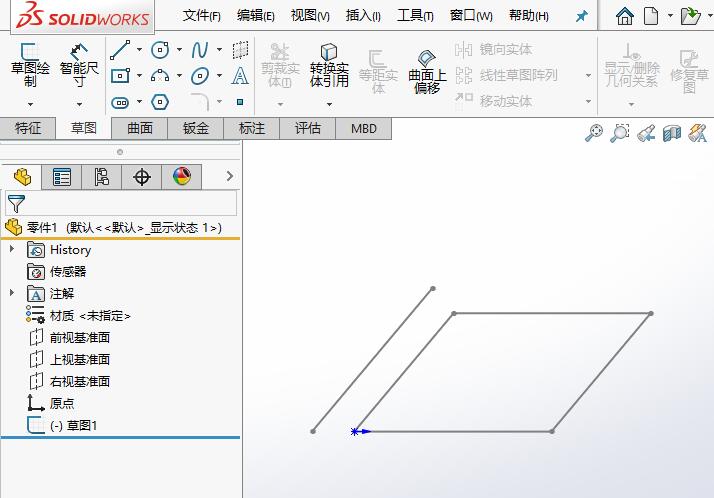Pin the menu bar with pushpin
The width and height of the screenshot is (714, 498).
(x=581, y=16)
